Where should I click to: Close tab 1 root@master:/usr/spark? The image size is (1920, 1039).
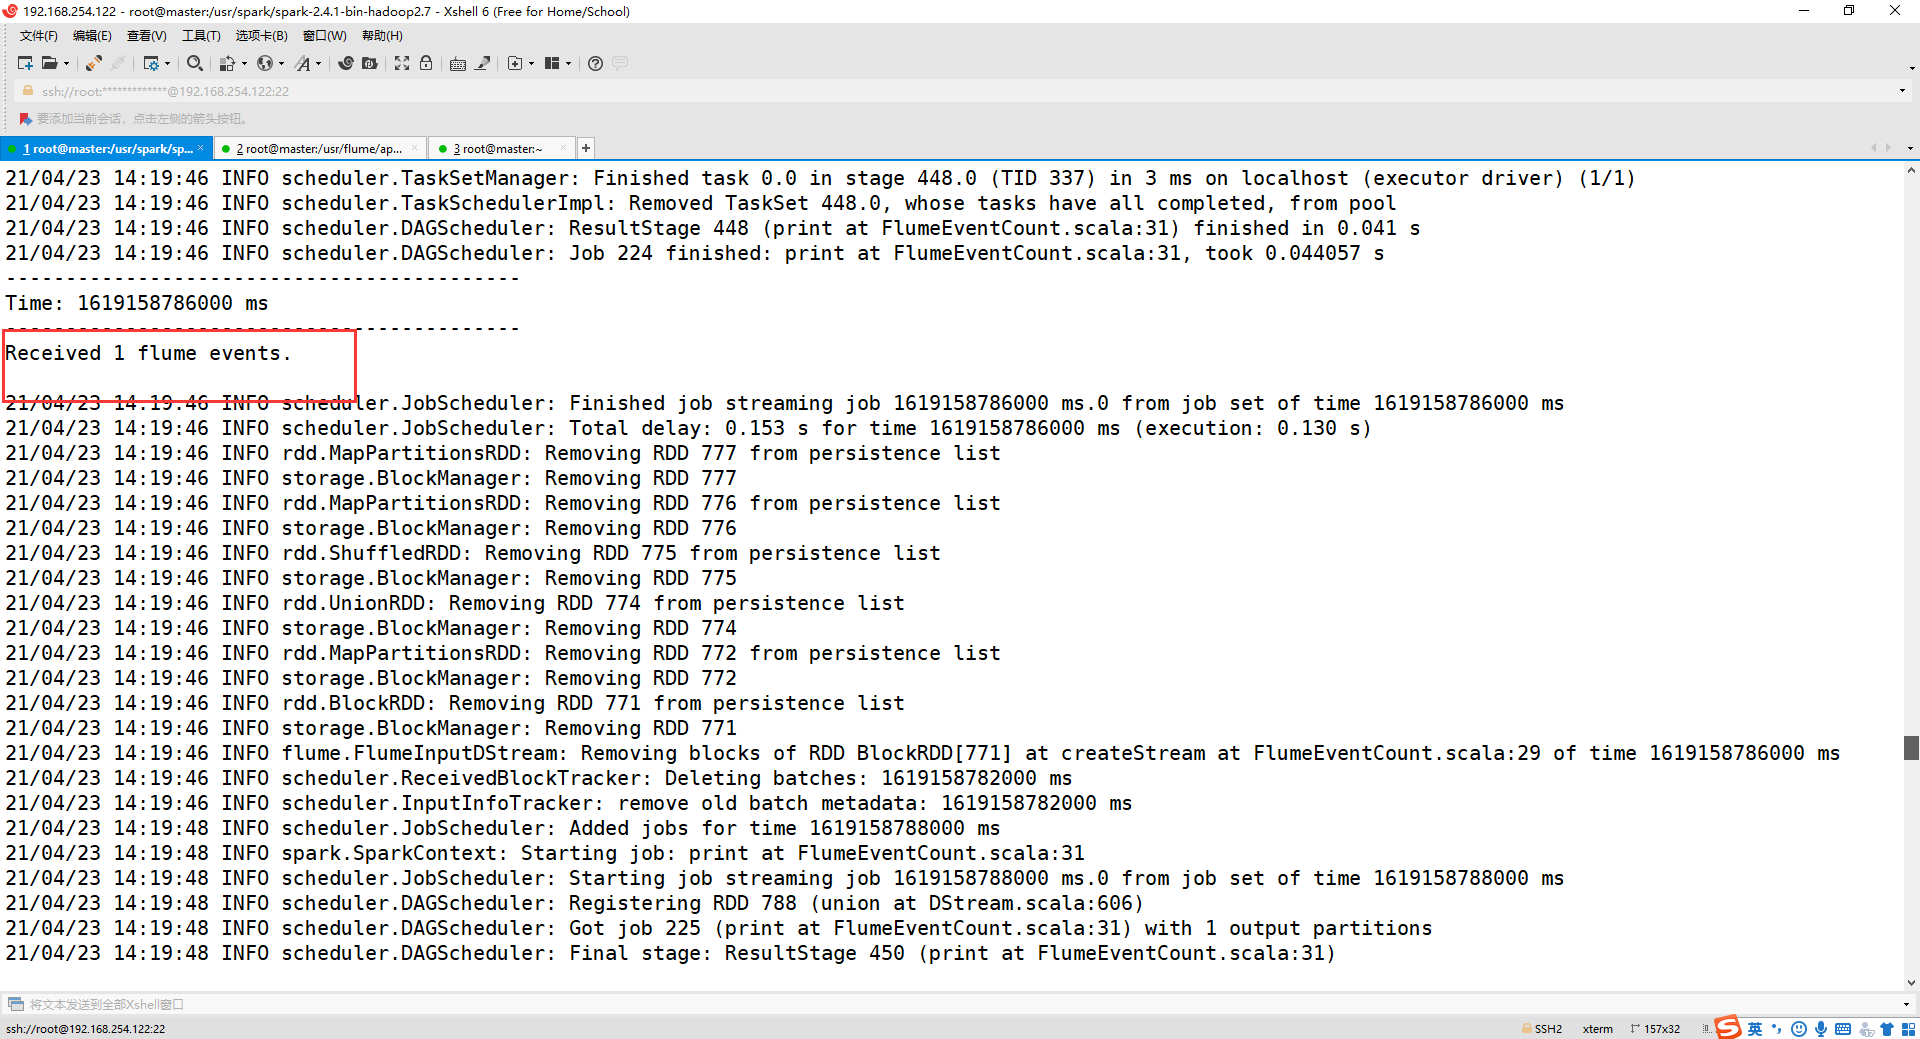point(201,148)
